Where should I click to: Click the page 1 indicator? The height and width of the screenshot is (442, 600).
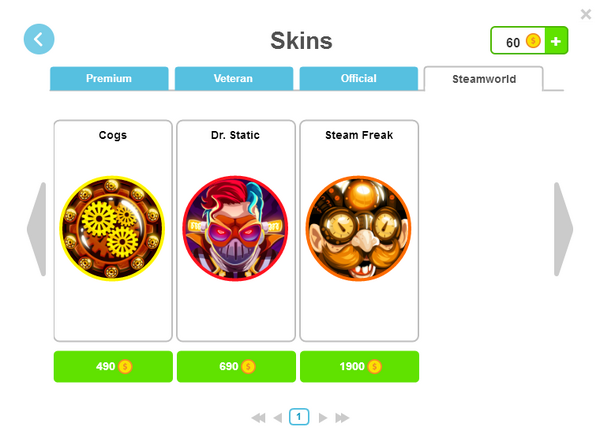pos(299,417)
